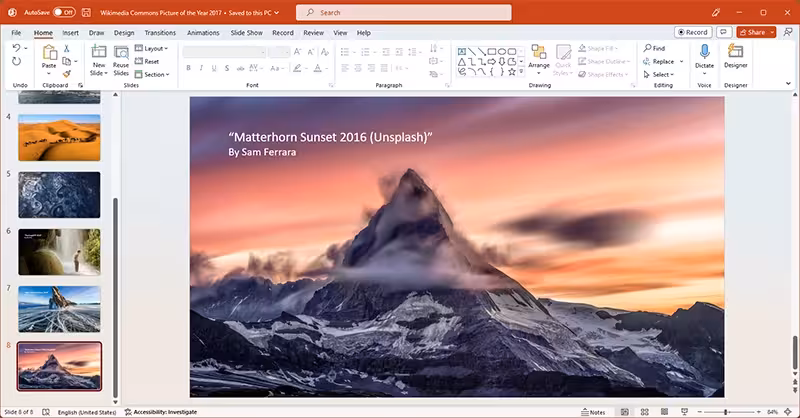Click the Record button at top right
Viewport: 800px width, 418px height.
point(692,32)
